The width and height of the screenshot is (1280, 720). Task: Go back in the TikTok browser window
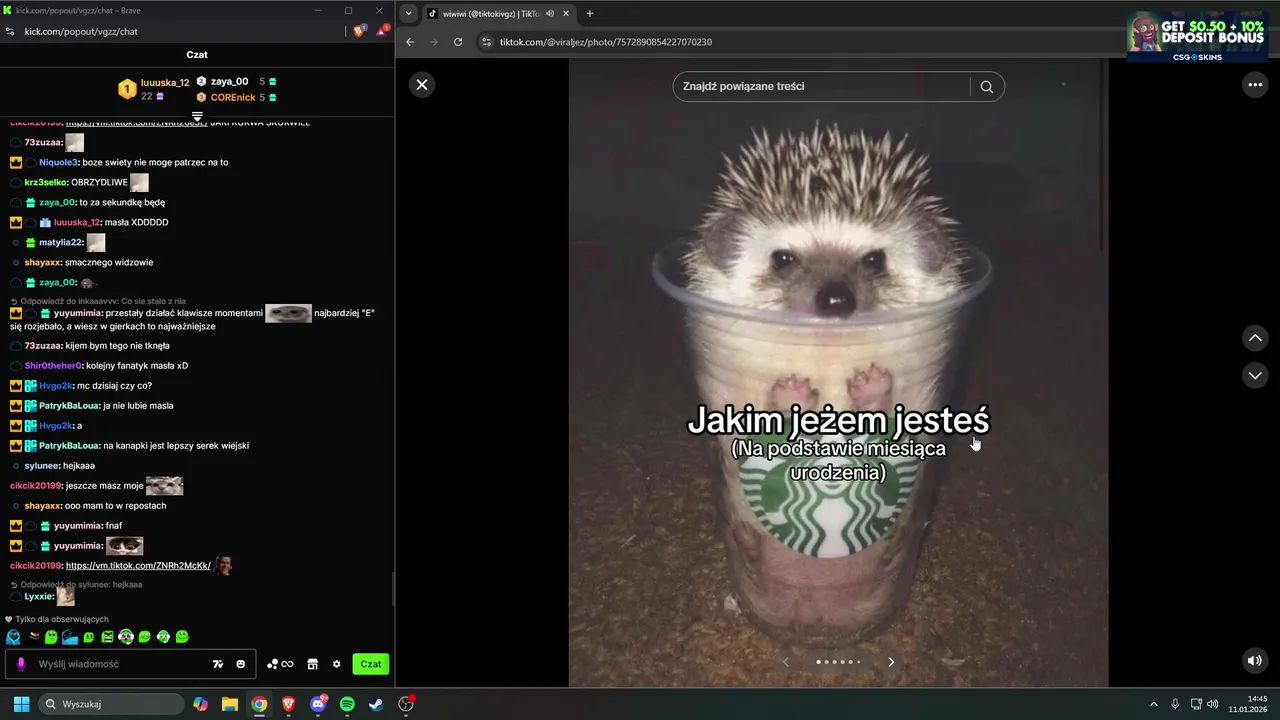coord(410,42)
